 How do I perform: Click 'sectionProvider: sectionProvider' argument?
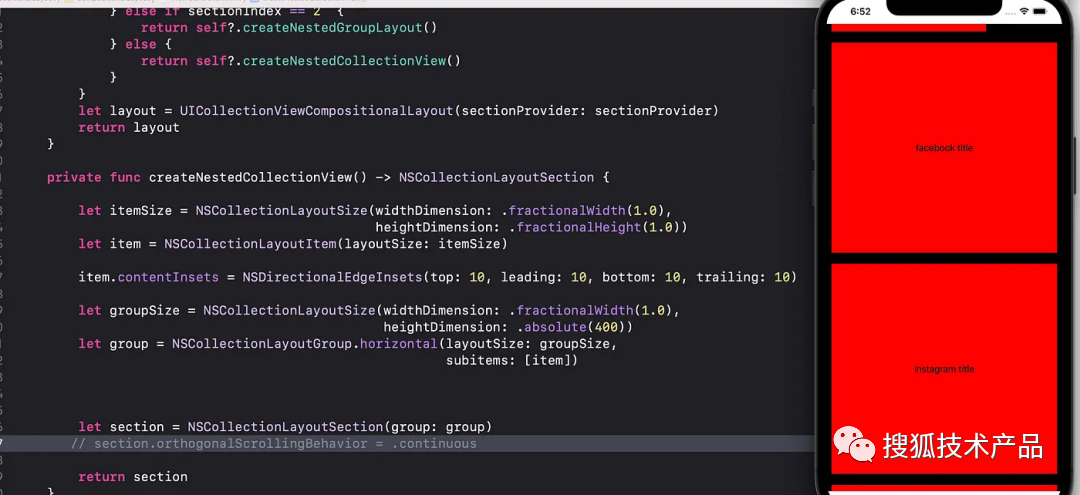point(586,111)
